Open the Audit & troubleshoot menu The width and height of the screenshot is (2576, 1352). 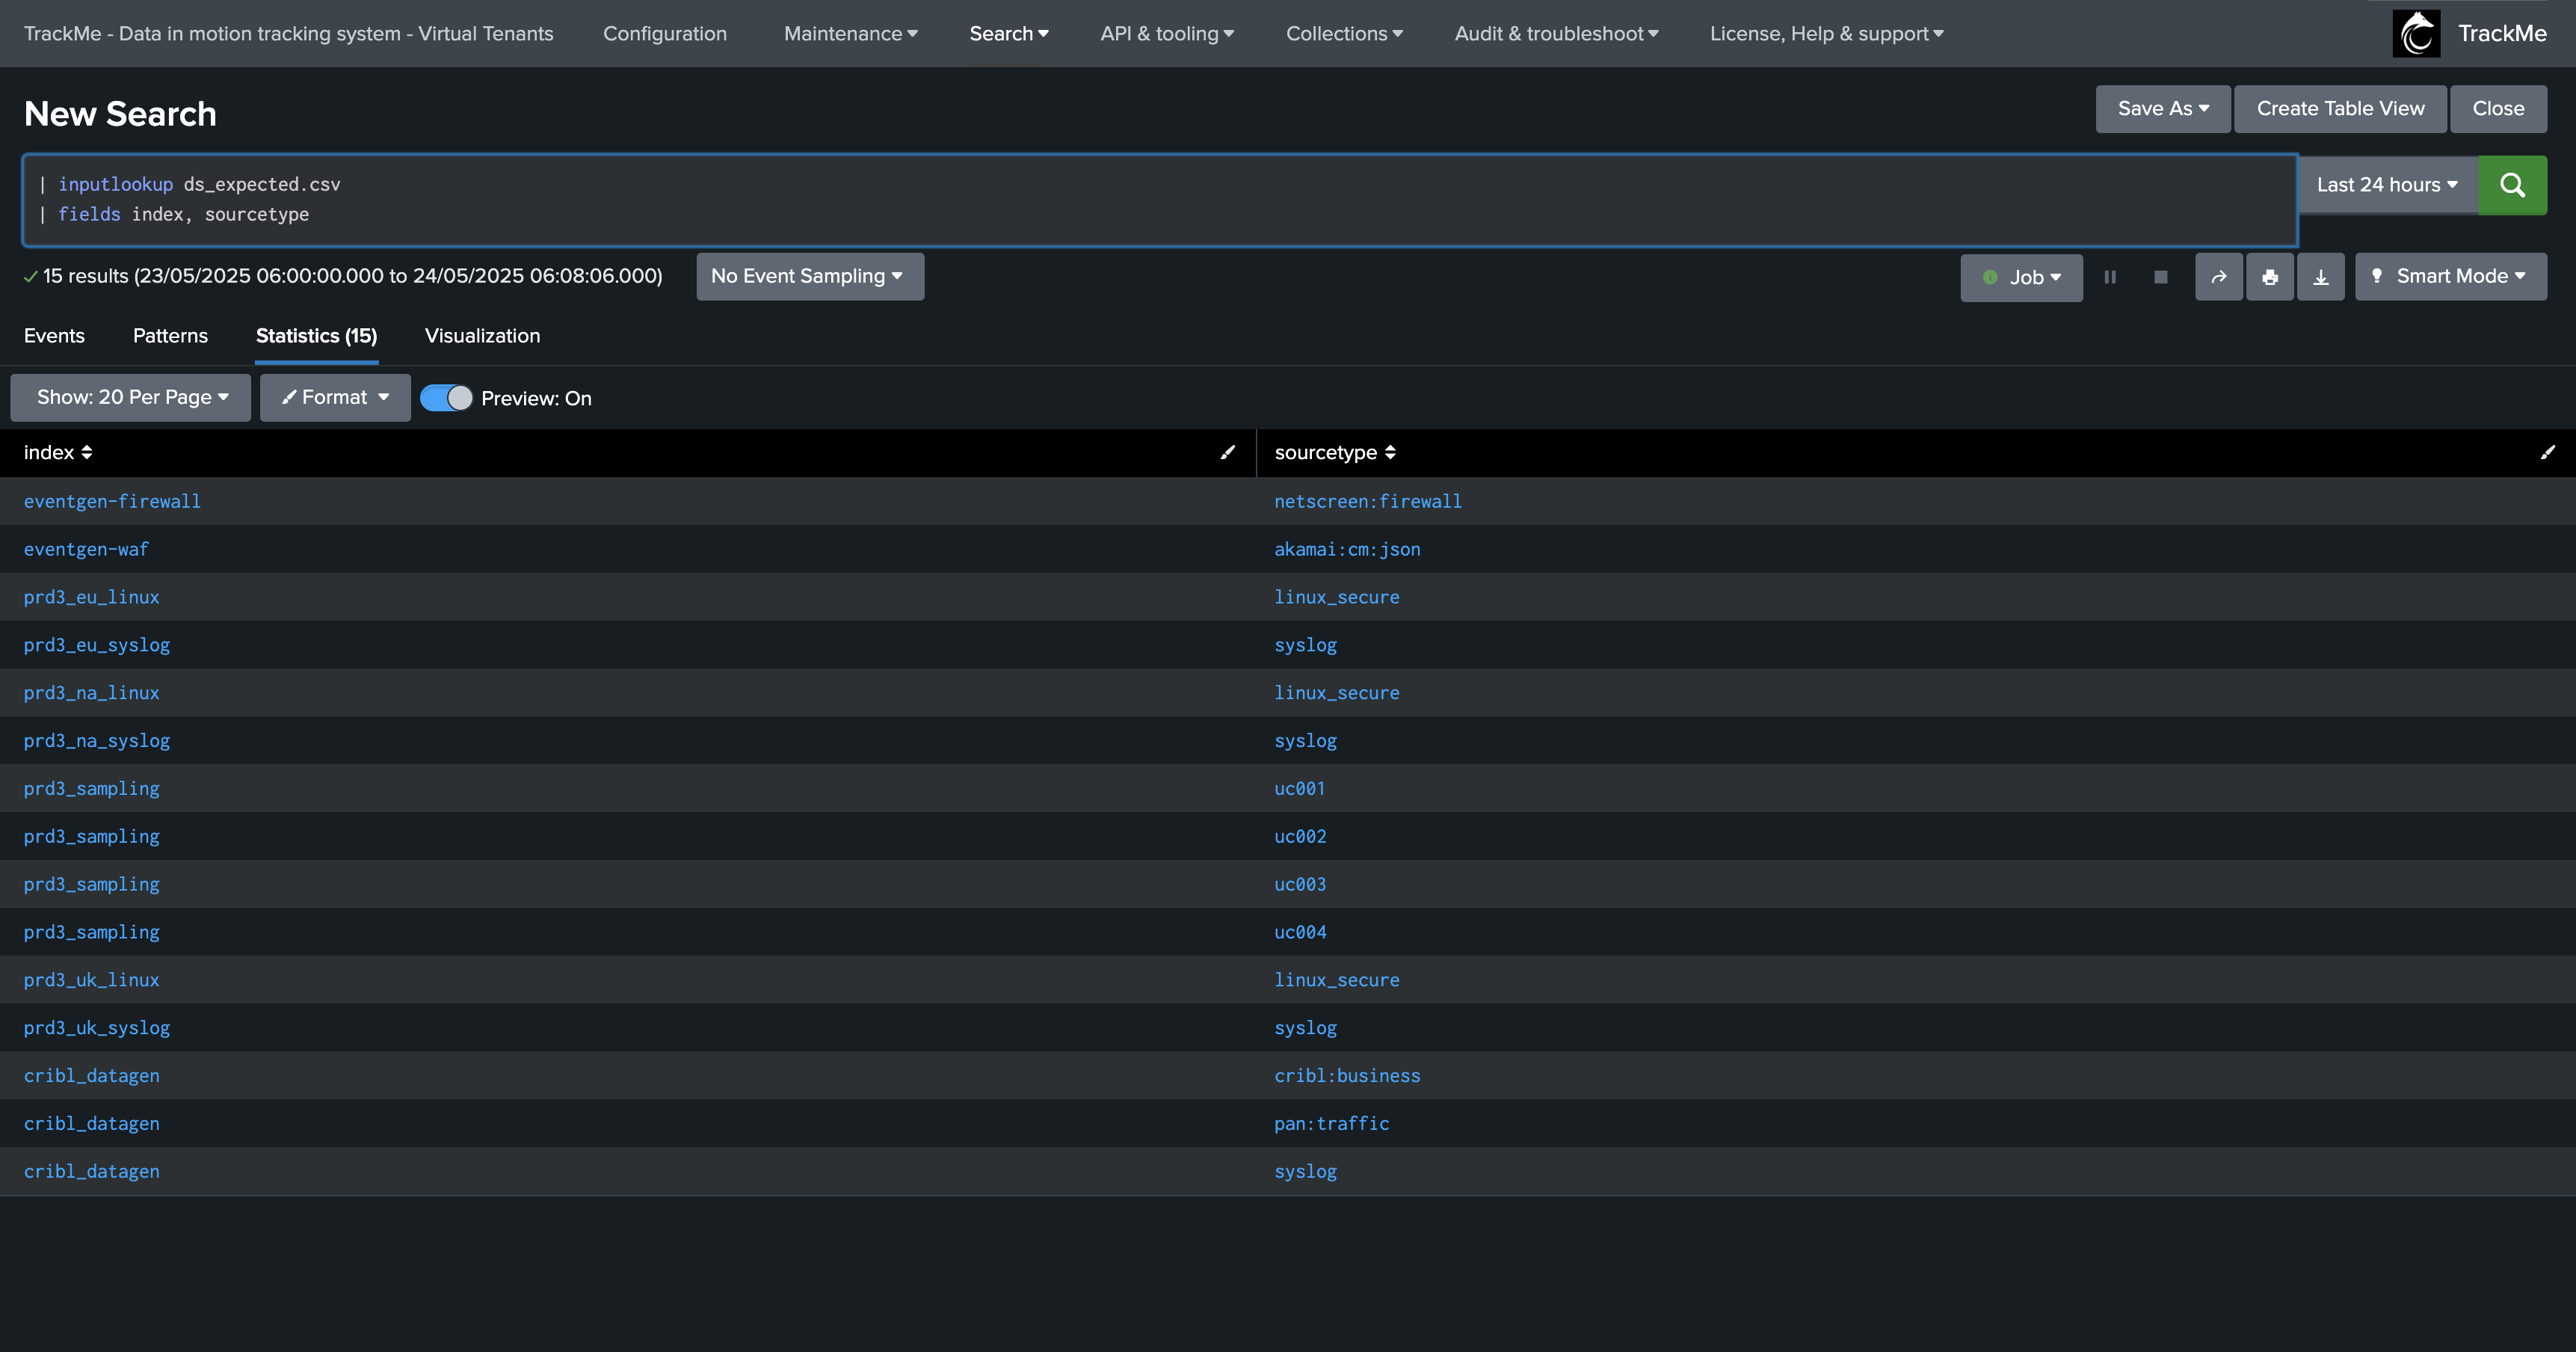point(1555,34)
